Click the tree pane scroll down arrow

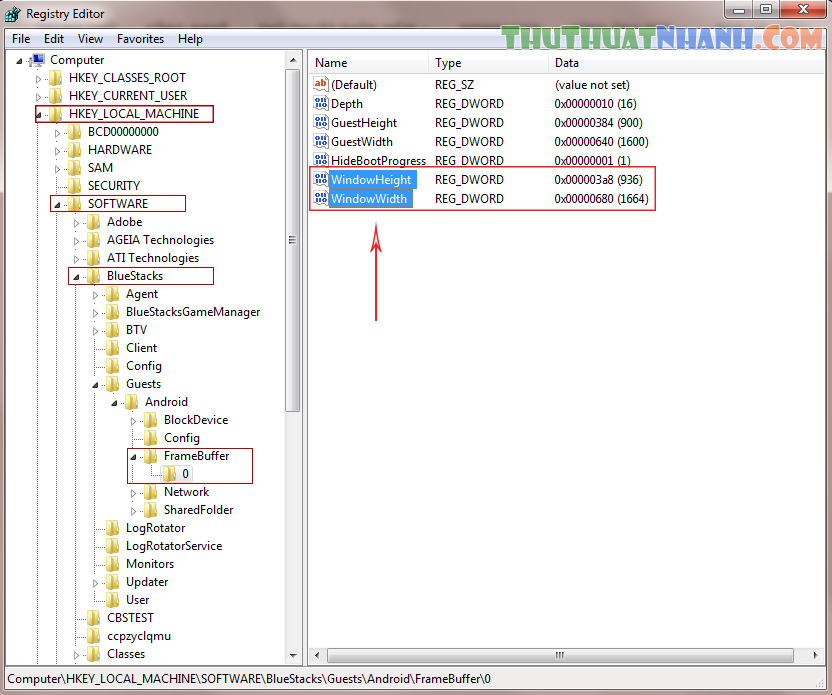[293, 656]
